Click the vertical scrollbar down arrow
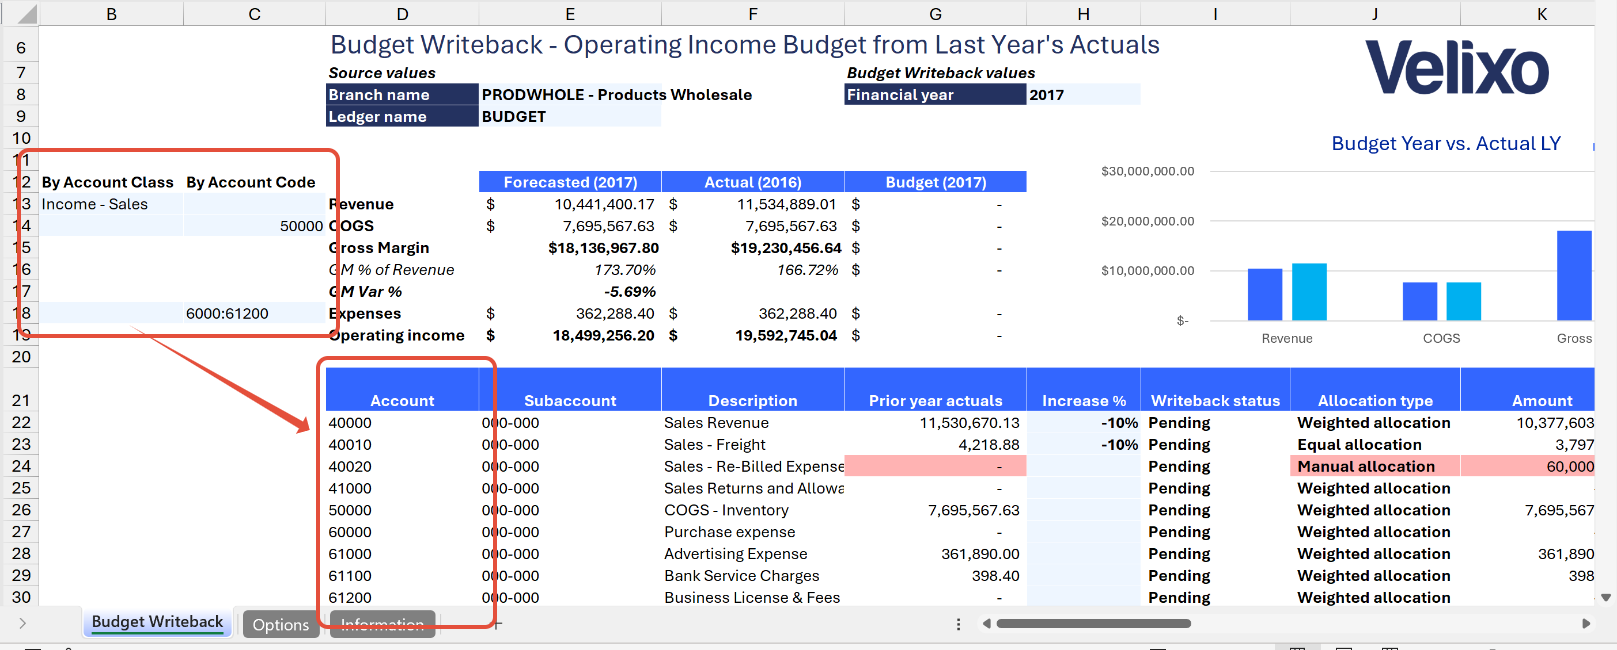Viewport: 1617px width, 650px height. [x=1607, y=598]
